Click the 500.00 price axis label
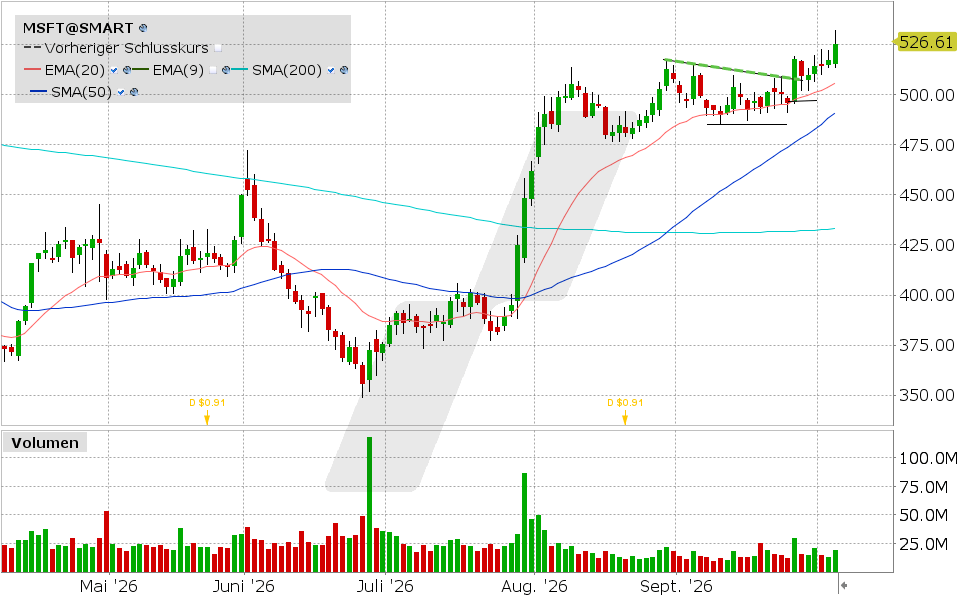The width and height of the screenshot is (960, 600). pyautogui.click(x=927, y=95)
